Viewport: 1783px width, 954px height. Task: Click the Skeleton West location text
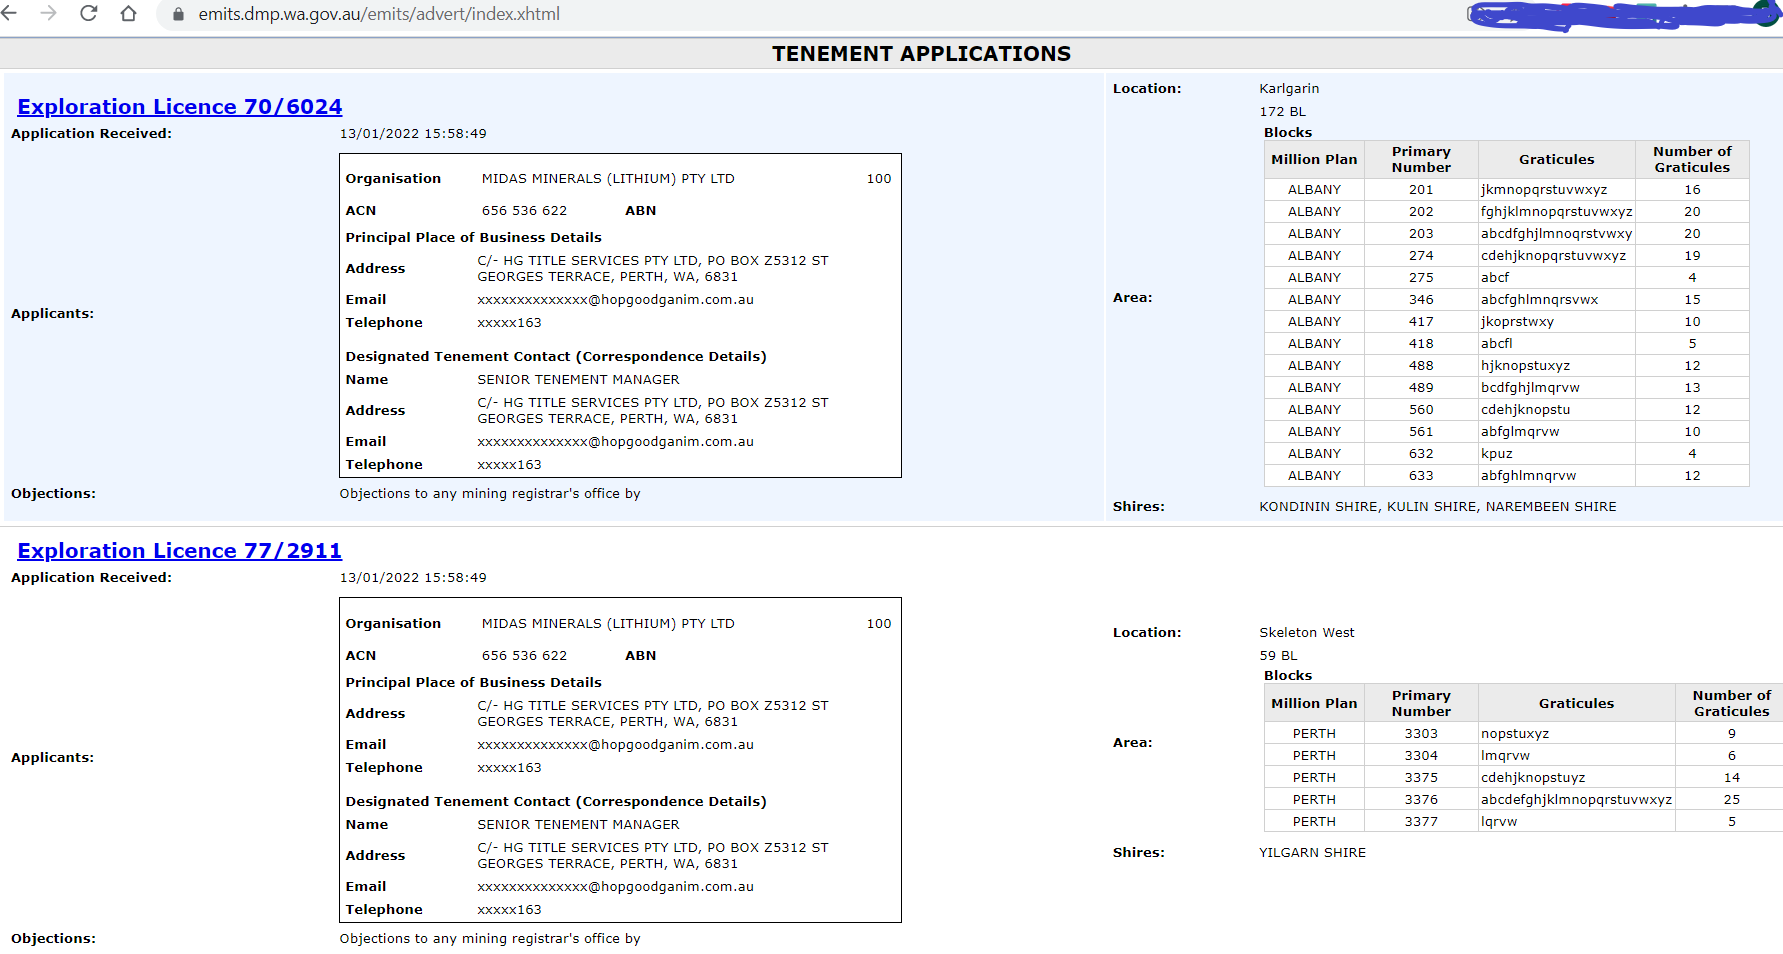pyautogui.click(x=1307, y=633)
